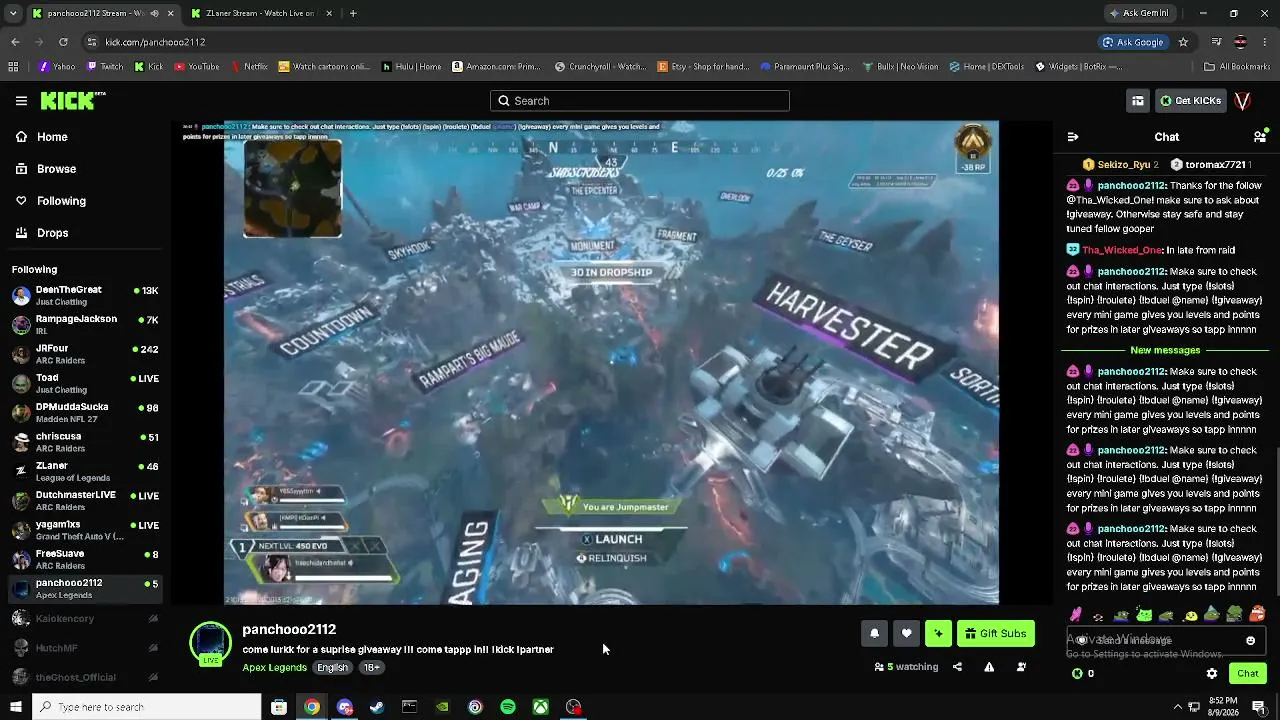Select ZLaner in the Following list
Screen dimensions: 1280x720
[x=85, y=472]
